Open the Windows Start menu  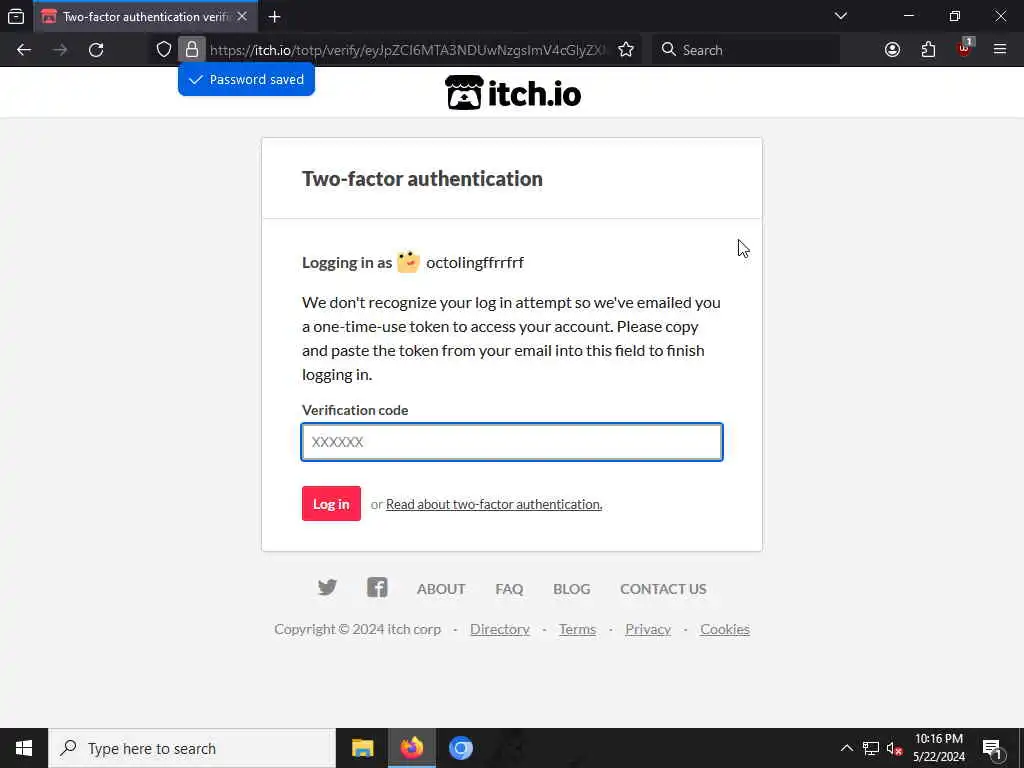(24, 748)
